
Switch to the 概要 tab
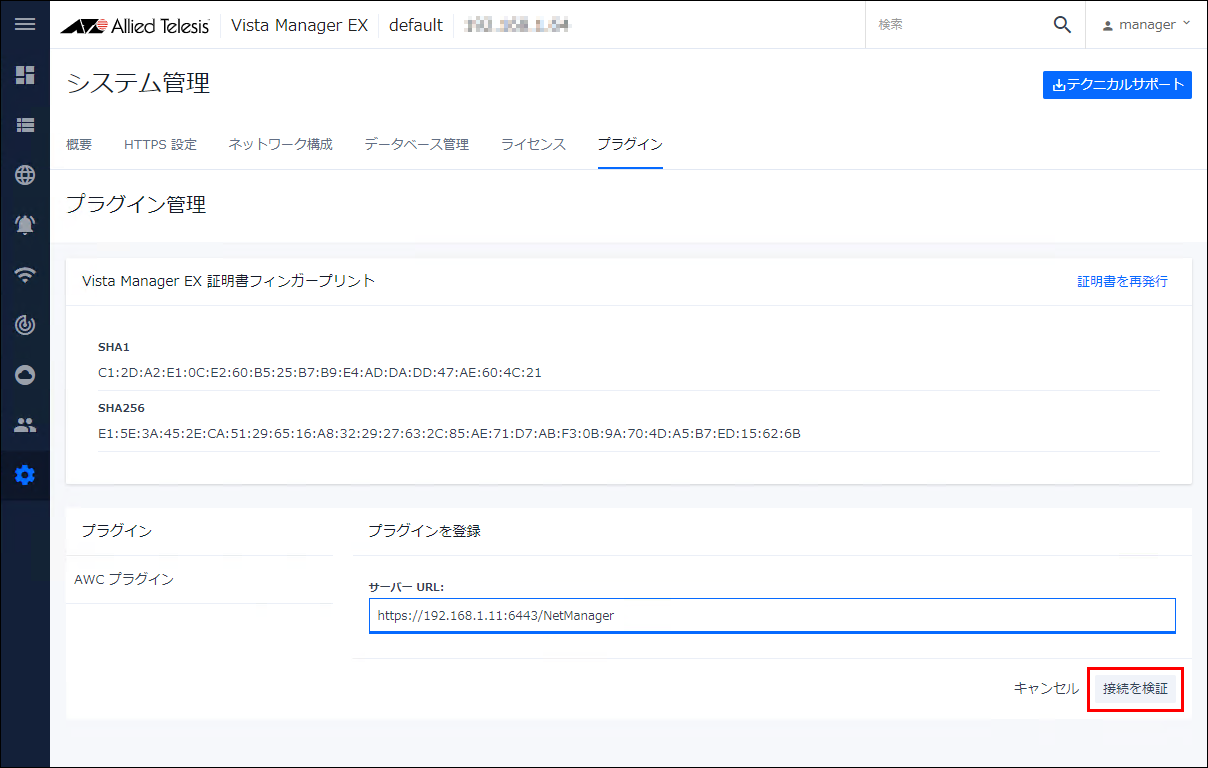79,144
